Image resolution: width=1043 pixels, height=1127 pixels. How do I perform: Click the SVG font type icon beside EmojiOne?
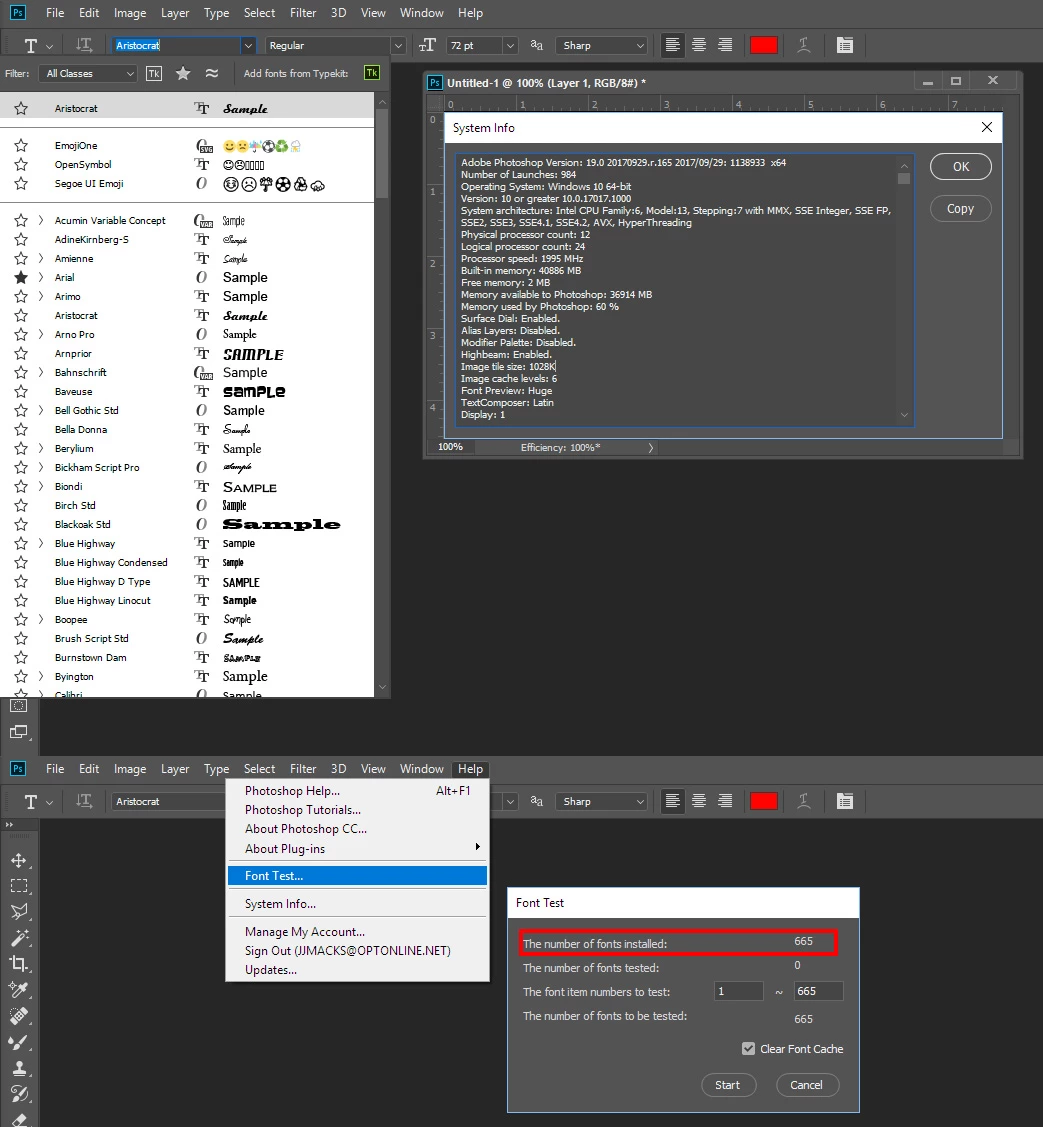point(204,146)
